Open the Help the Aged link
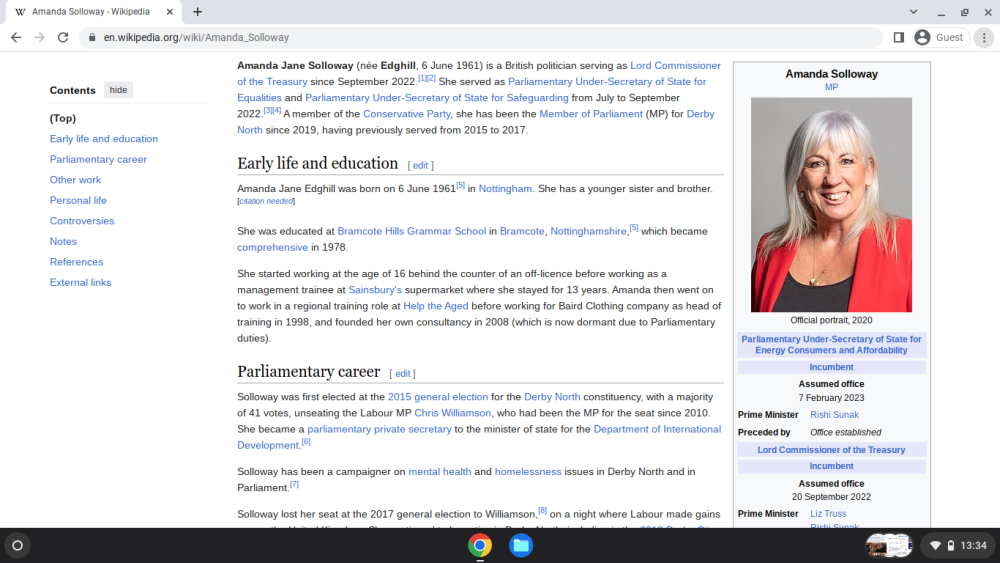Viewport: 1000px width, 563px height. (x=436, y=306)
